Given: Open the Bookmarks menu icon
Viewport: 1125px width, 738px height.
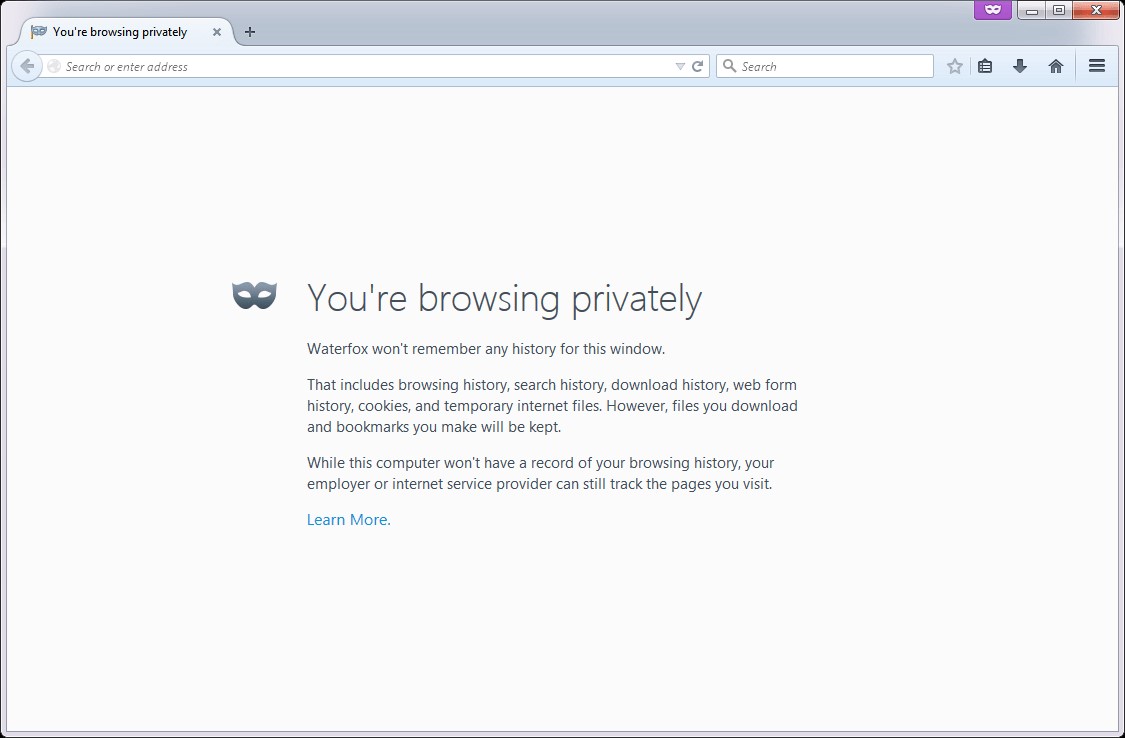Looking at the screenshot, I should tap(985, 66).
